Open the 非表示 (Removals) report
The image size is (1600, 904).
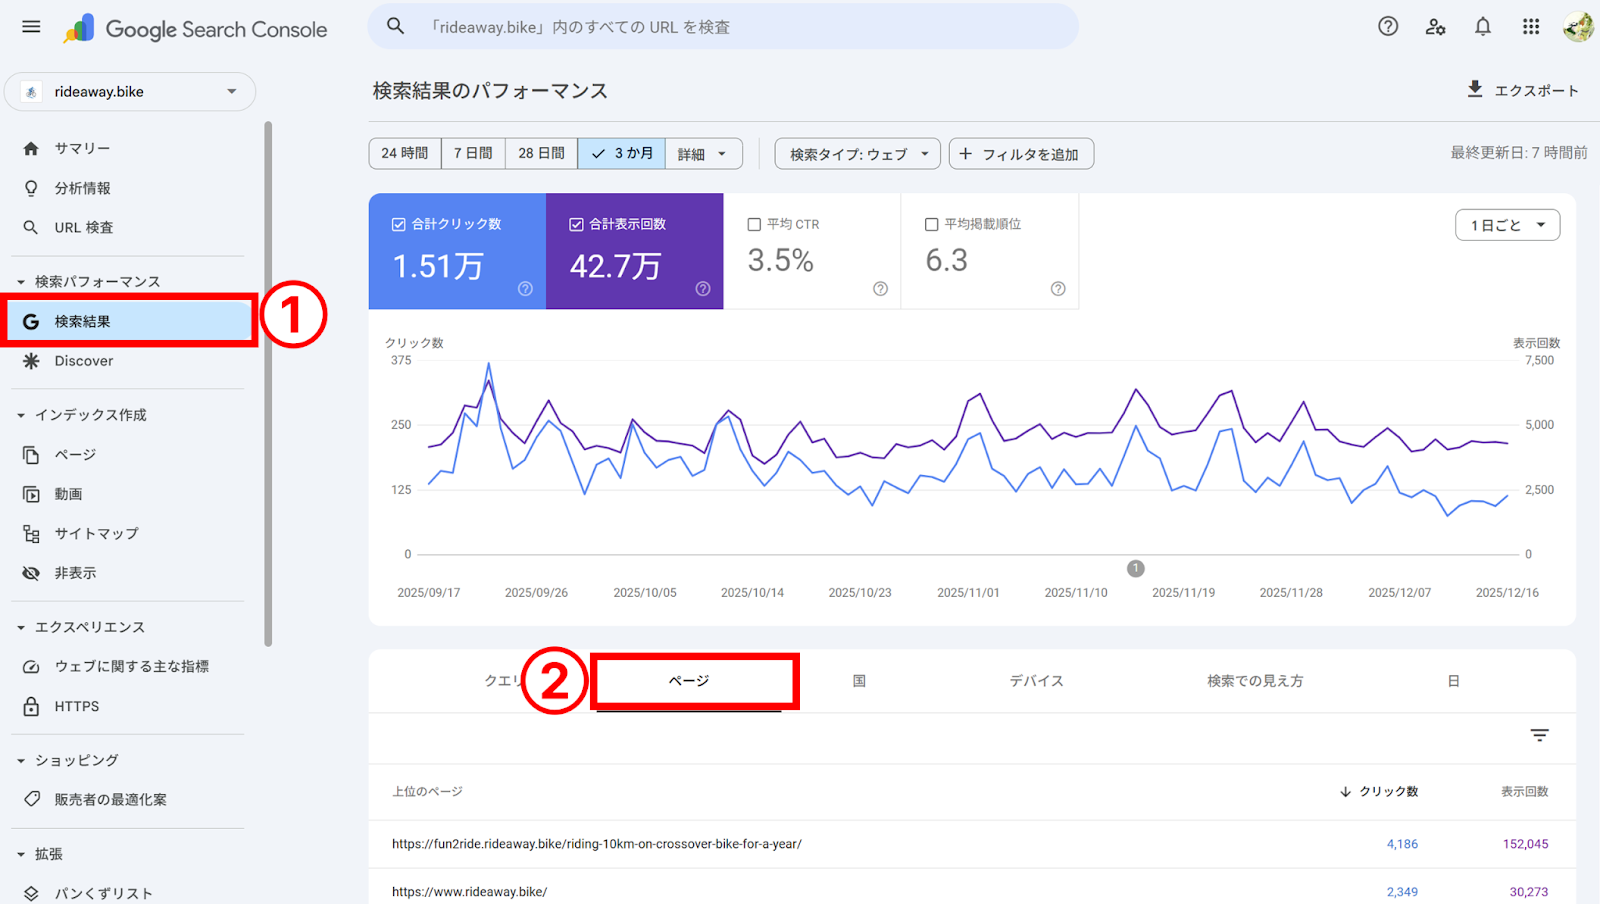pos(76,572)
